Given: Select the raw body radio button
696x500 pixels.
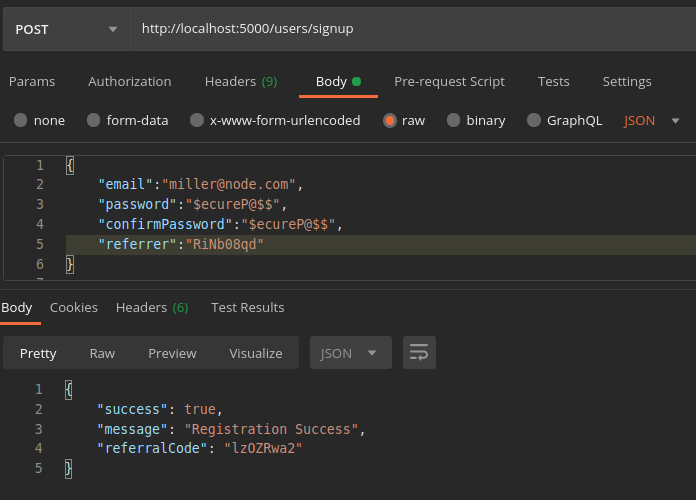Looking at the screenshot, I should pyautogui.click(x=389, y=120).
